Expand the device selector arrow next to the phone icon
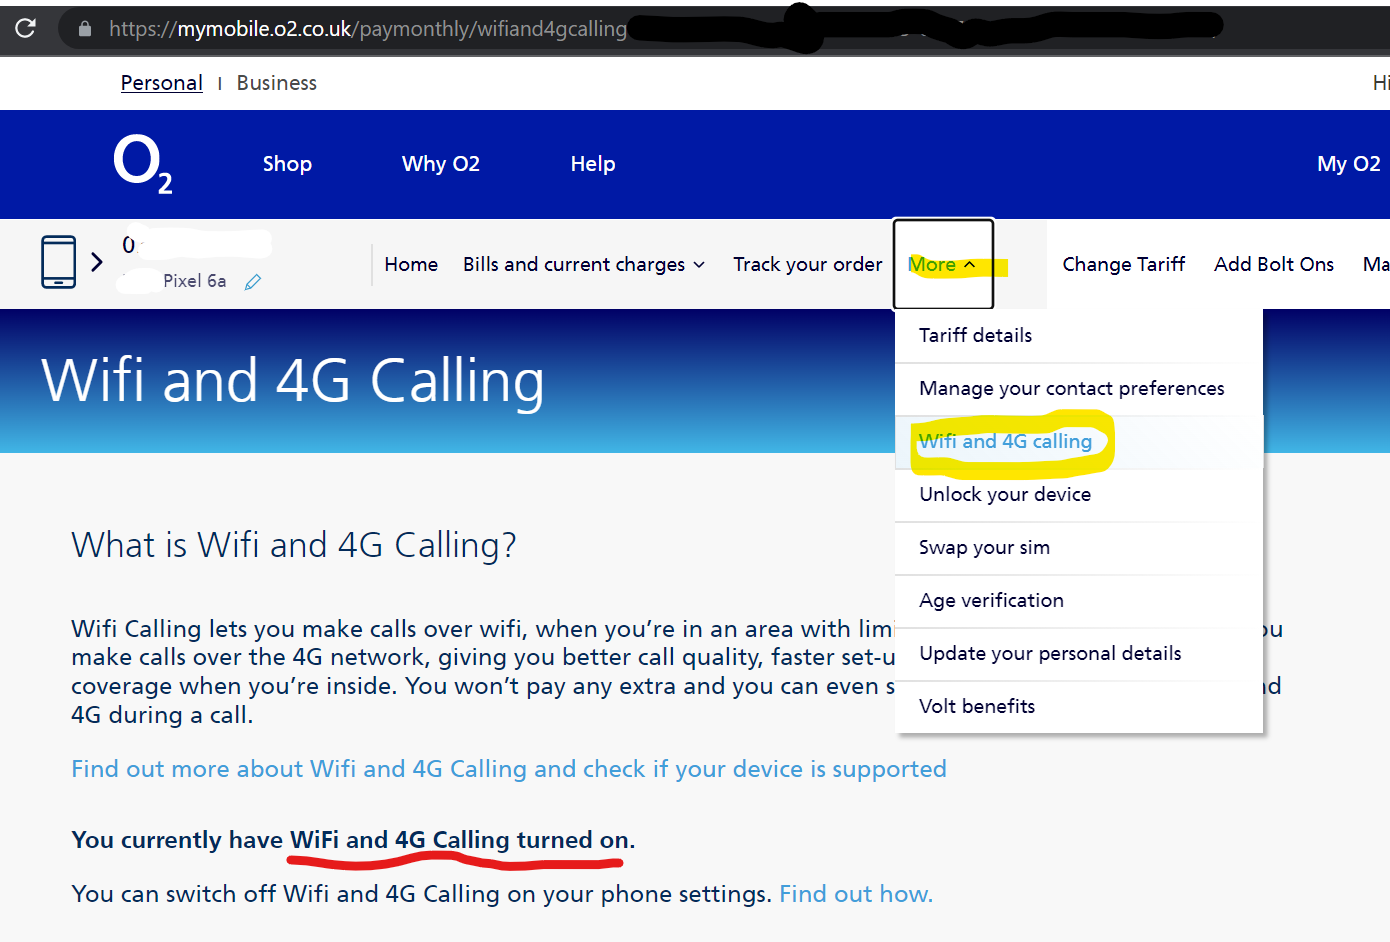 [96, 263]
